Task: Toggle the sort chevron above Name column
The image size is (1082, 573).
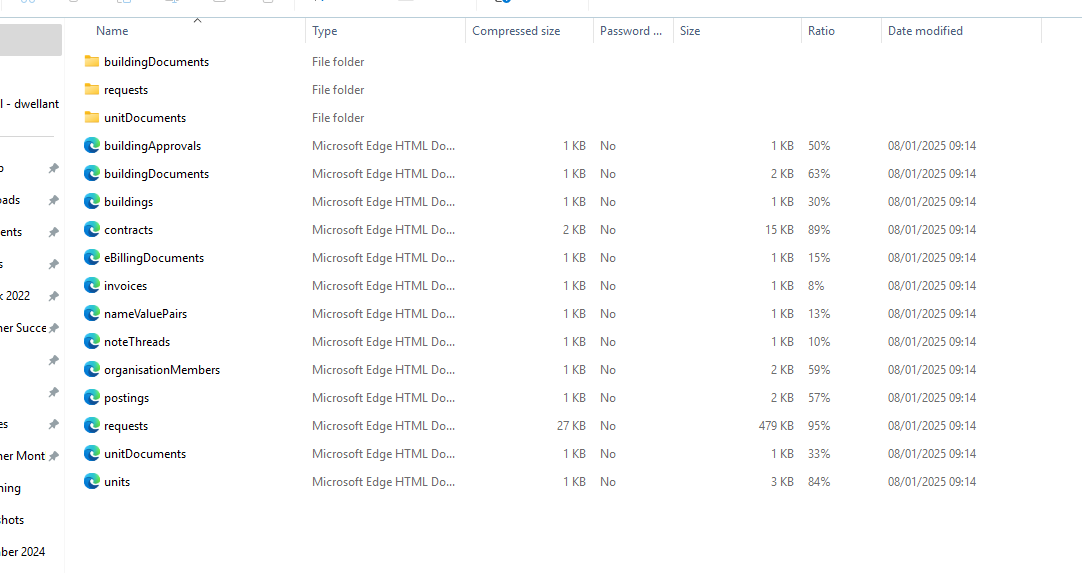Action: coord(197,20)
